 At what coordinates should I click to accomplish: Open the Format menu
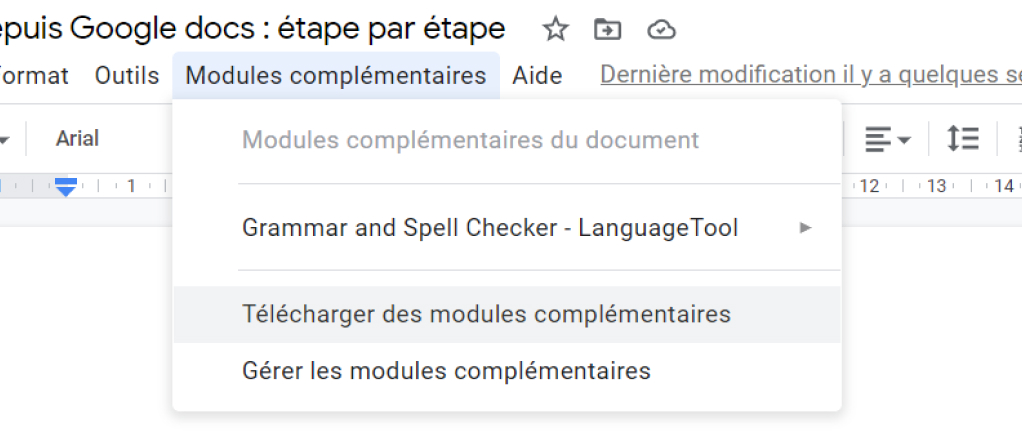point(34,76)
